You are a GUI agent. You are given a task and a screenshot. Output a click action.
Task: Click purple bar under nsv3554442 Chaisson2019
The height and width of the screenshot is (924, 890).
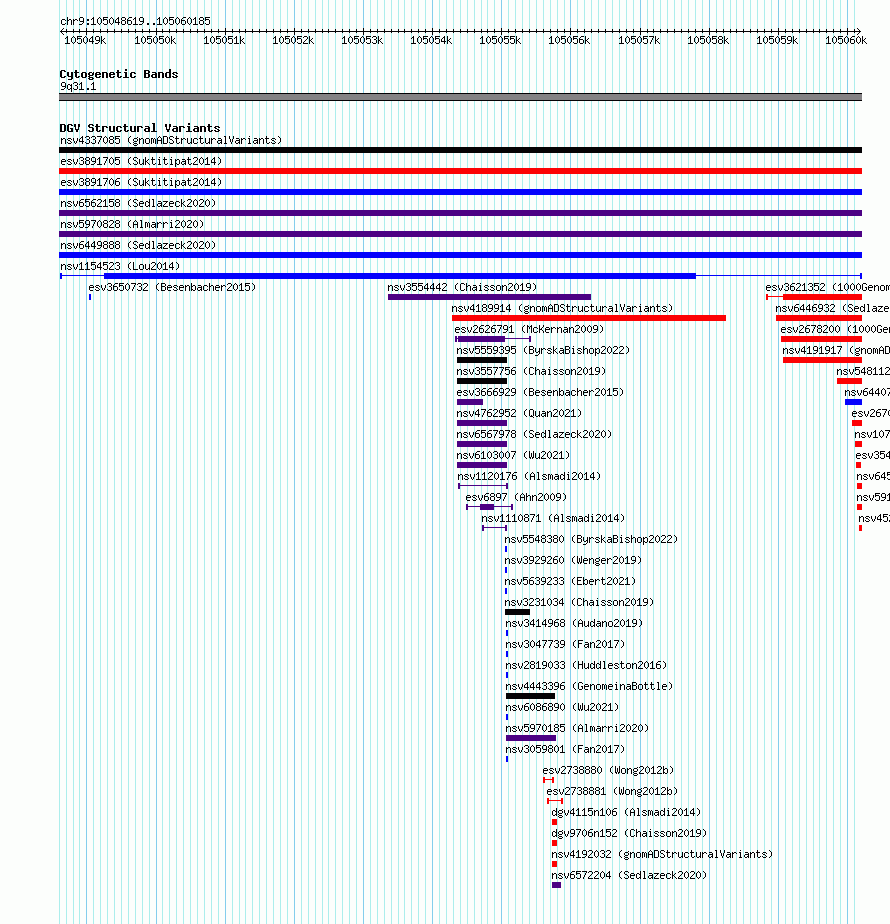pos(489,297)
